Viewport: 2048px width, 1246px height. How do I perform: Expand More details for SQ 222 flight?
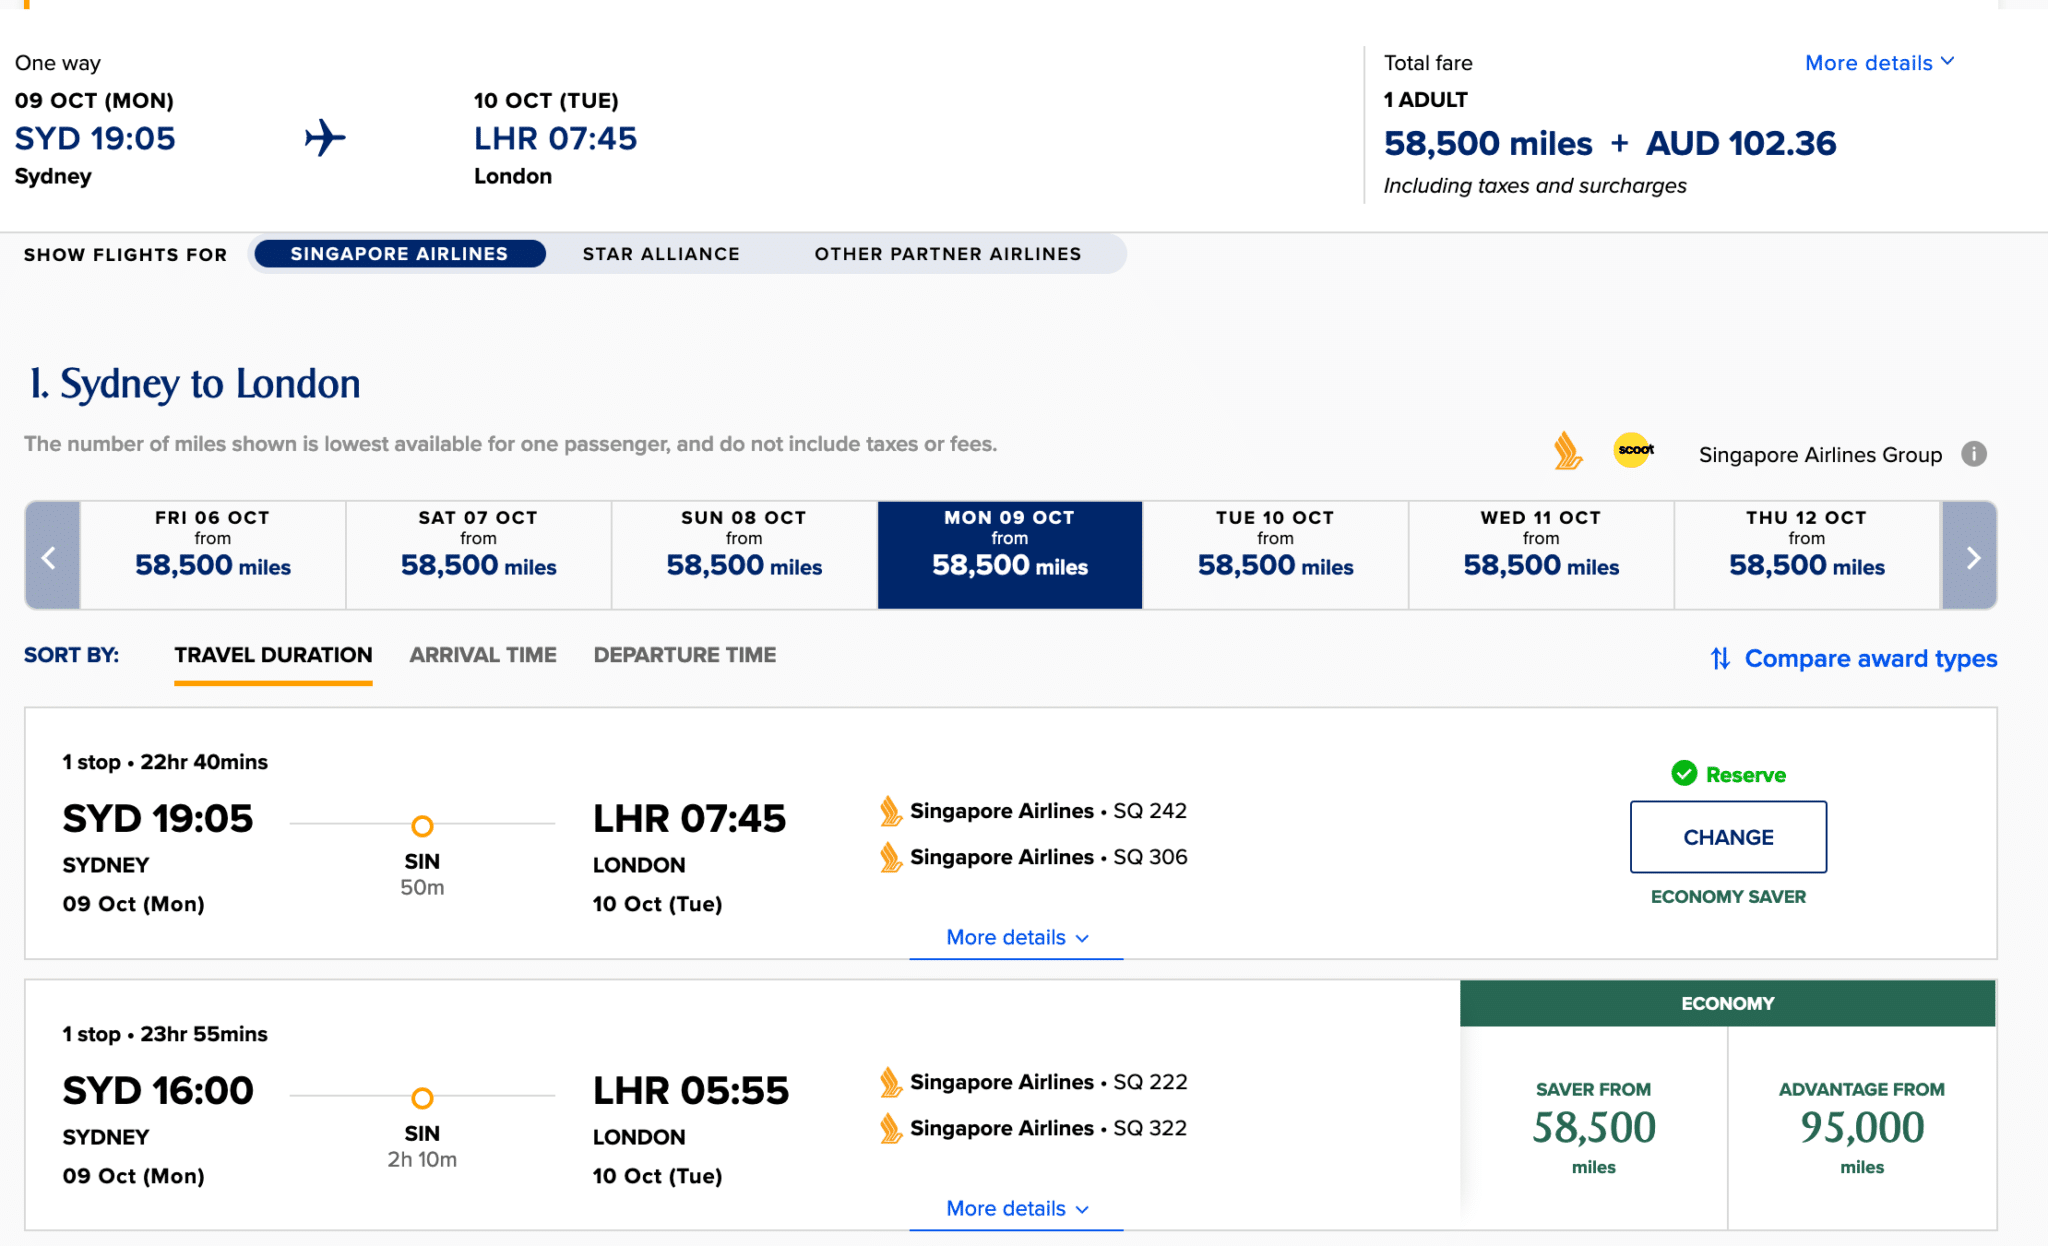coord(1016,1209)
